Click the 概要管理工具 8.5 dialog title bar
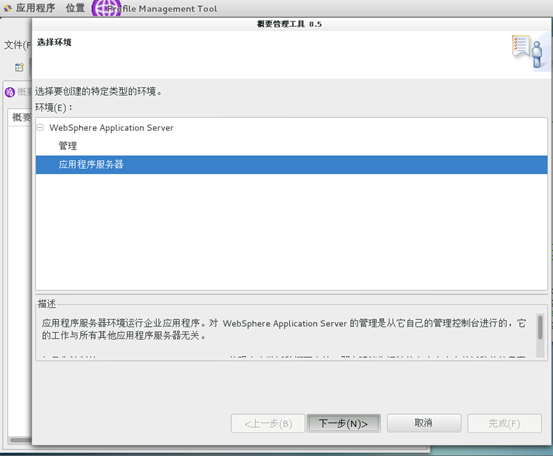Viewport: 553px width, 456px height. 289,24
